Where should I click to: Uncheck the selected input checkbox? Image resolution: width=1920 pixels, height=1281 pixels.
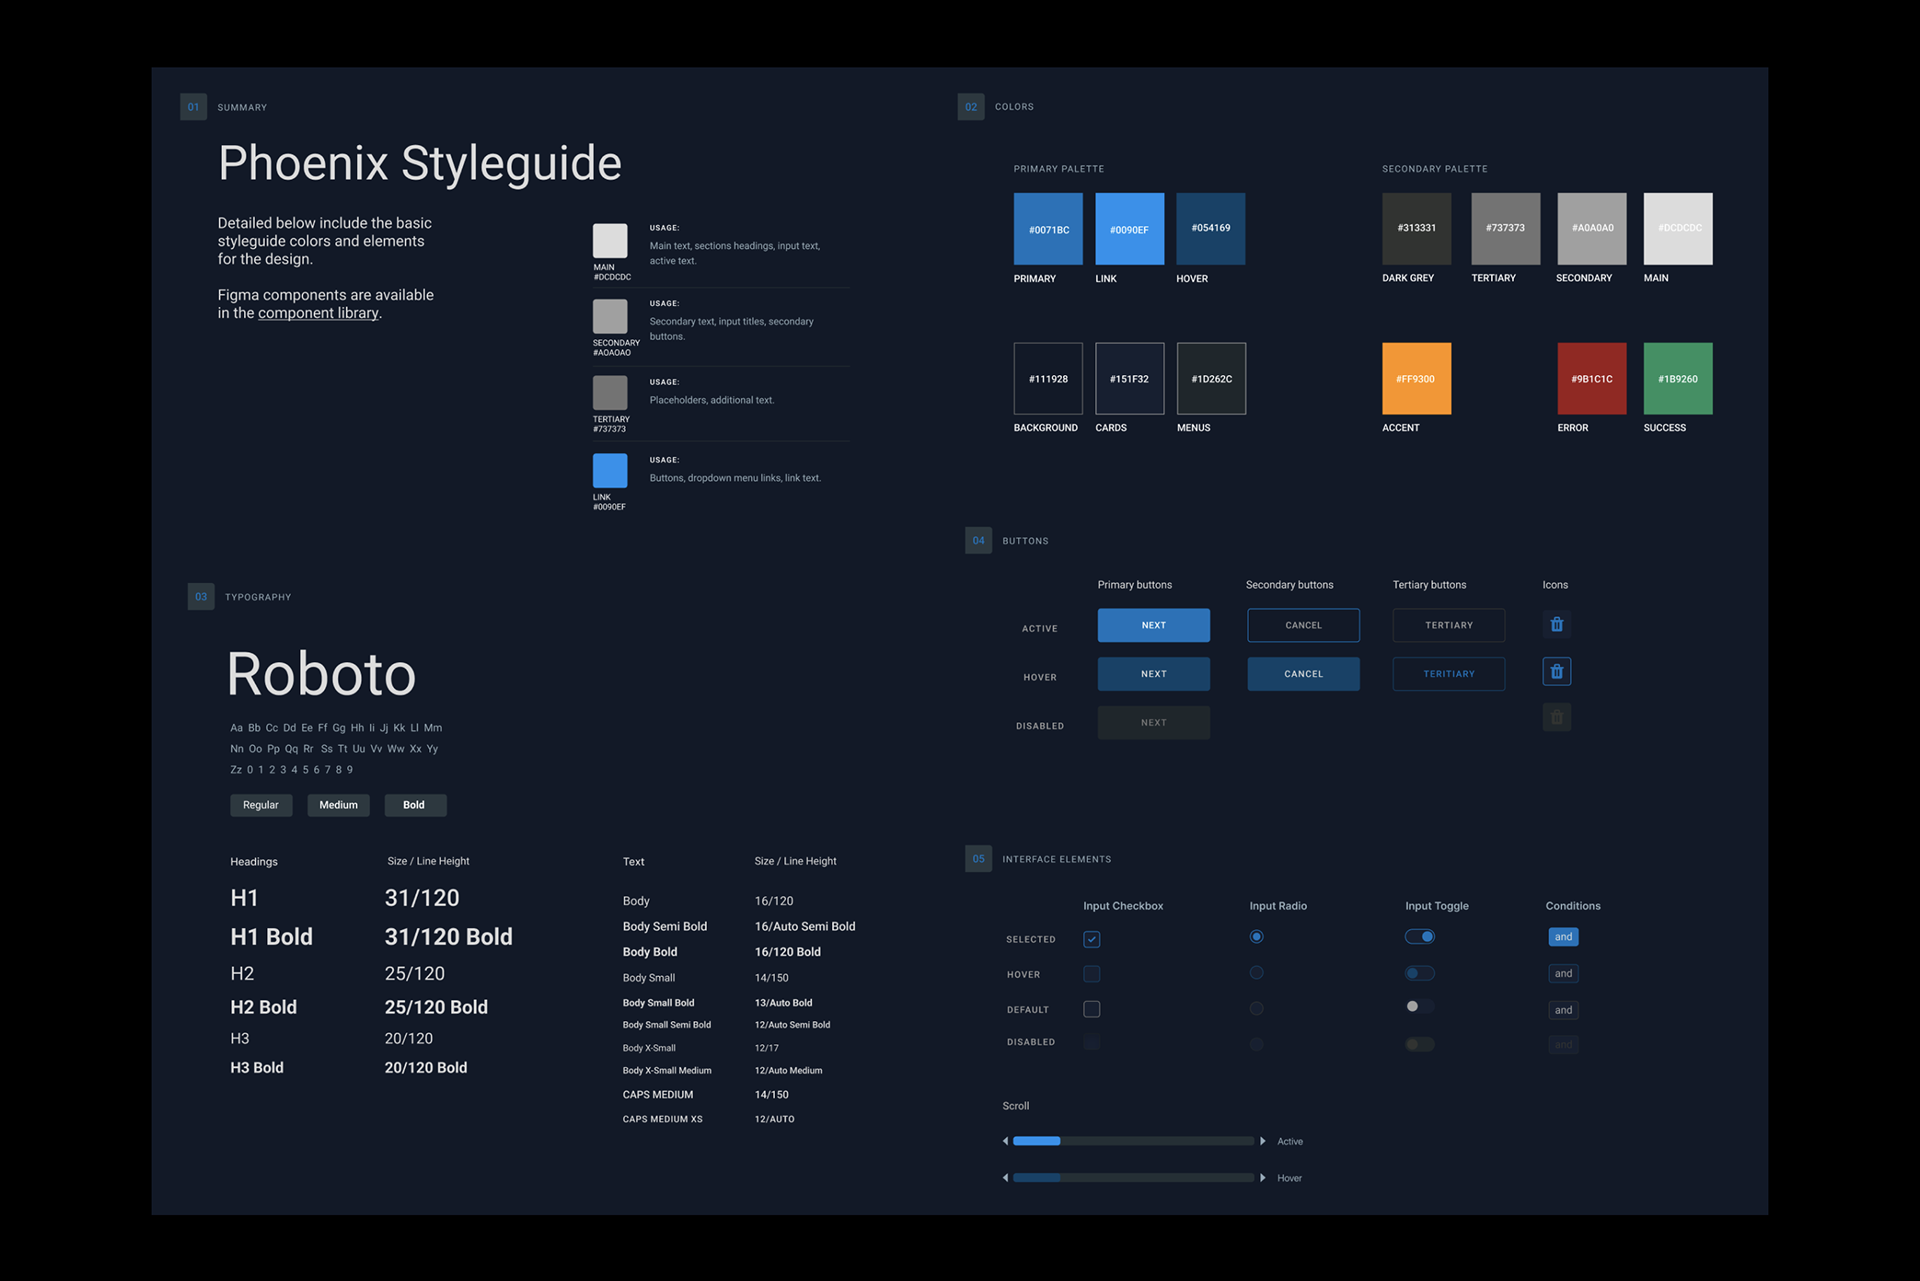coord(1091,939)
